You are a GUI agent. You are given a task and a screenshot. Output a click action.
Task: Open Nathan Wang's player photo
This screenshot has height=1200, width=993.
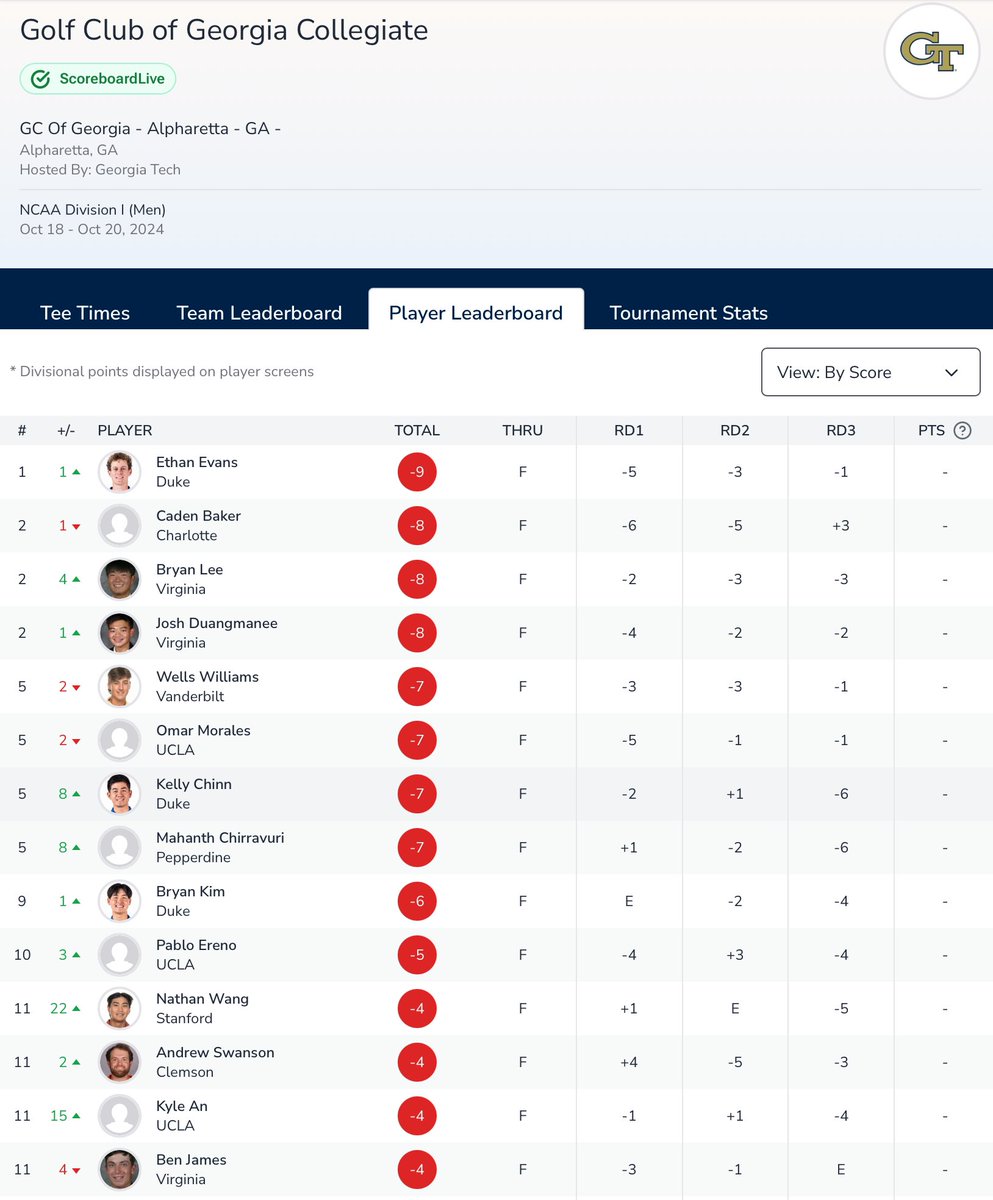pos(120,1009)
